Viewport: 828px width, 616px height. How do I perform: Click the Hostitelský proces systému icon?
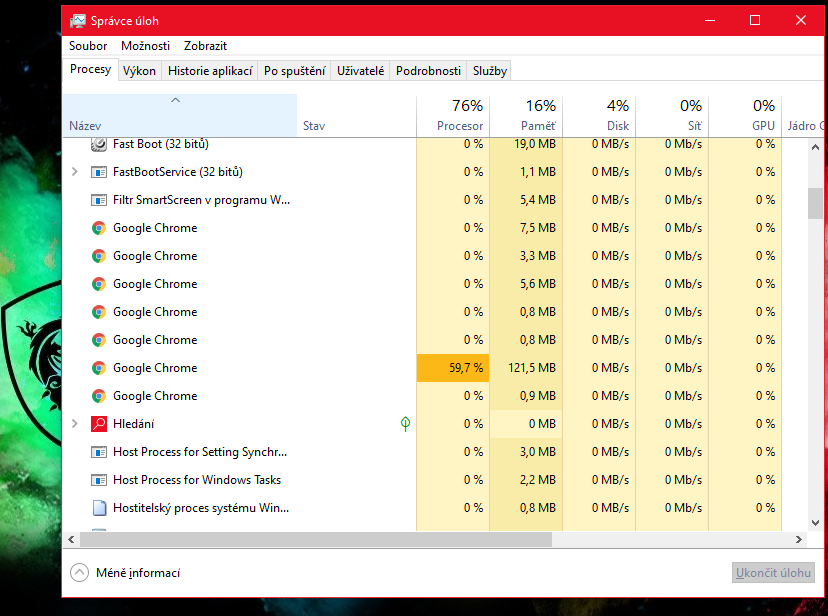(x=99, y=508)
